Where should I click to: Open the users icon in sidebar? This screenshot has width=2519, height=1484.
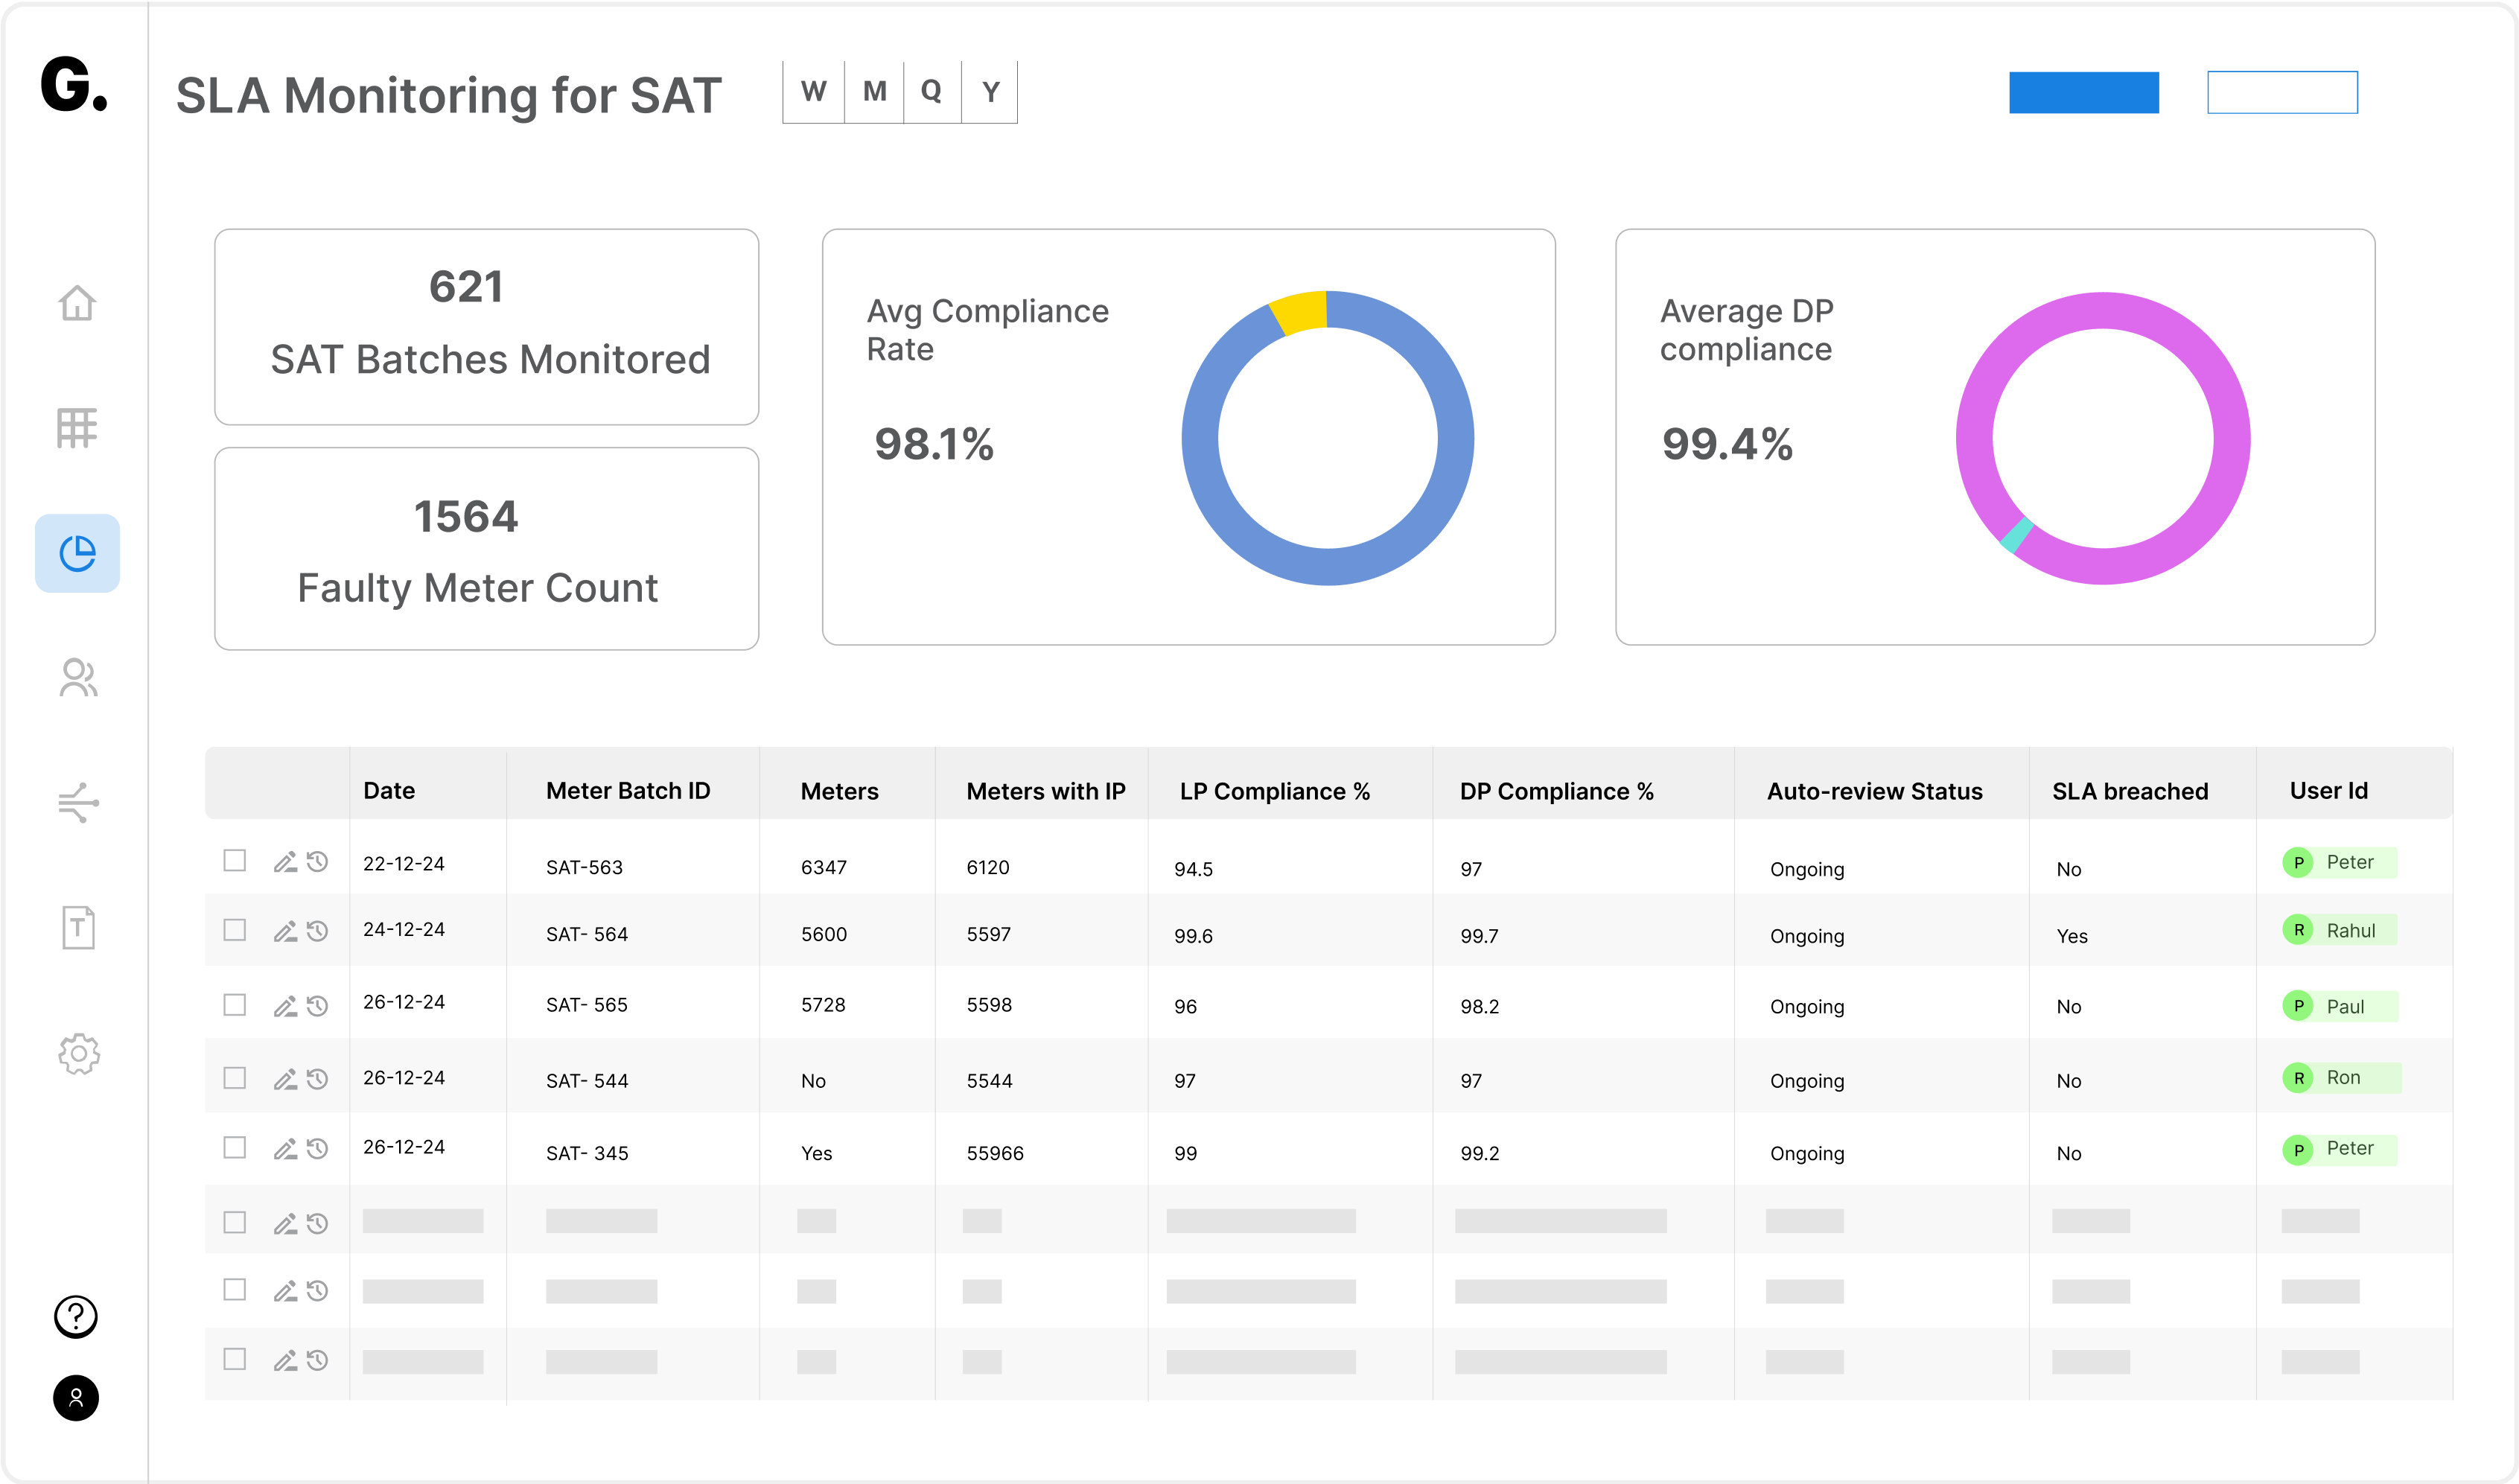77,678
